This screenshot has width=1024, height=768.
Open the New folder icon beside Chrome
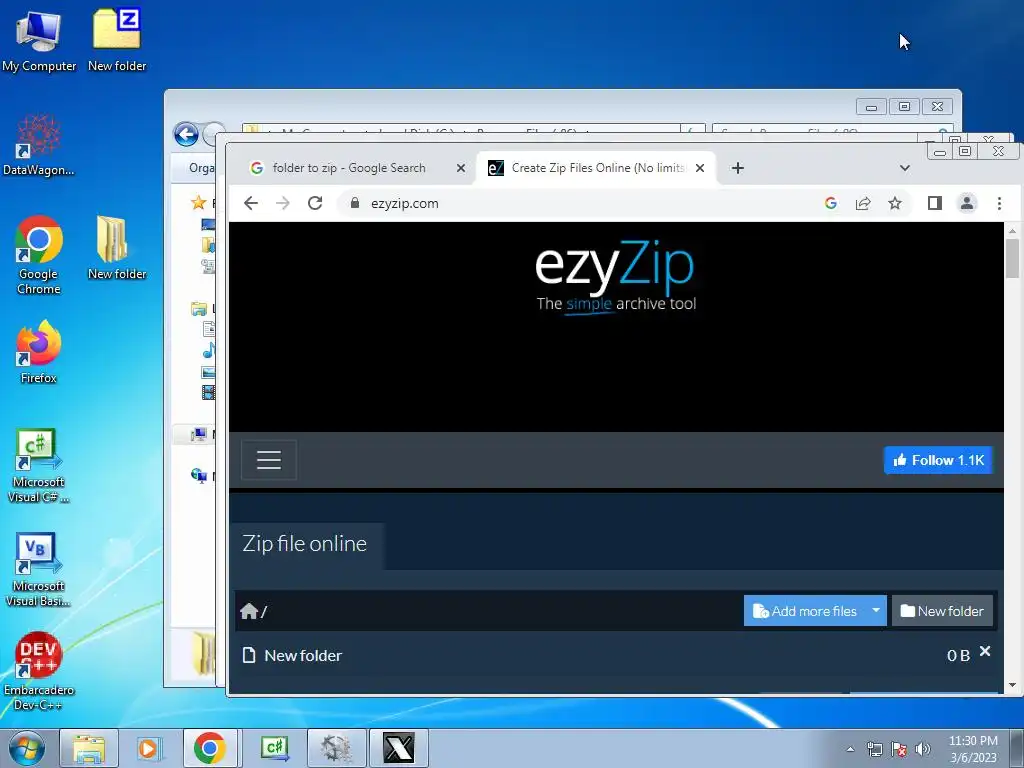pyautogui.click(x=117, y=248)
